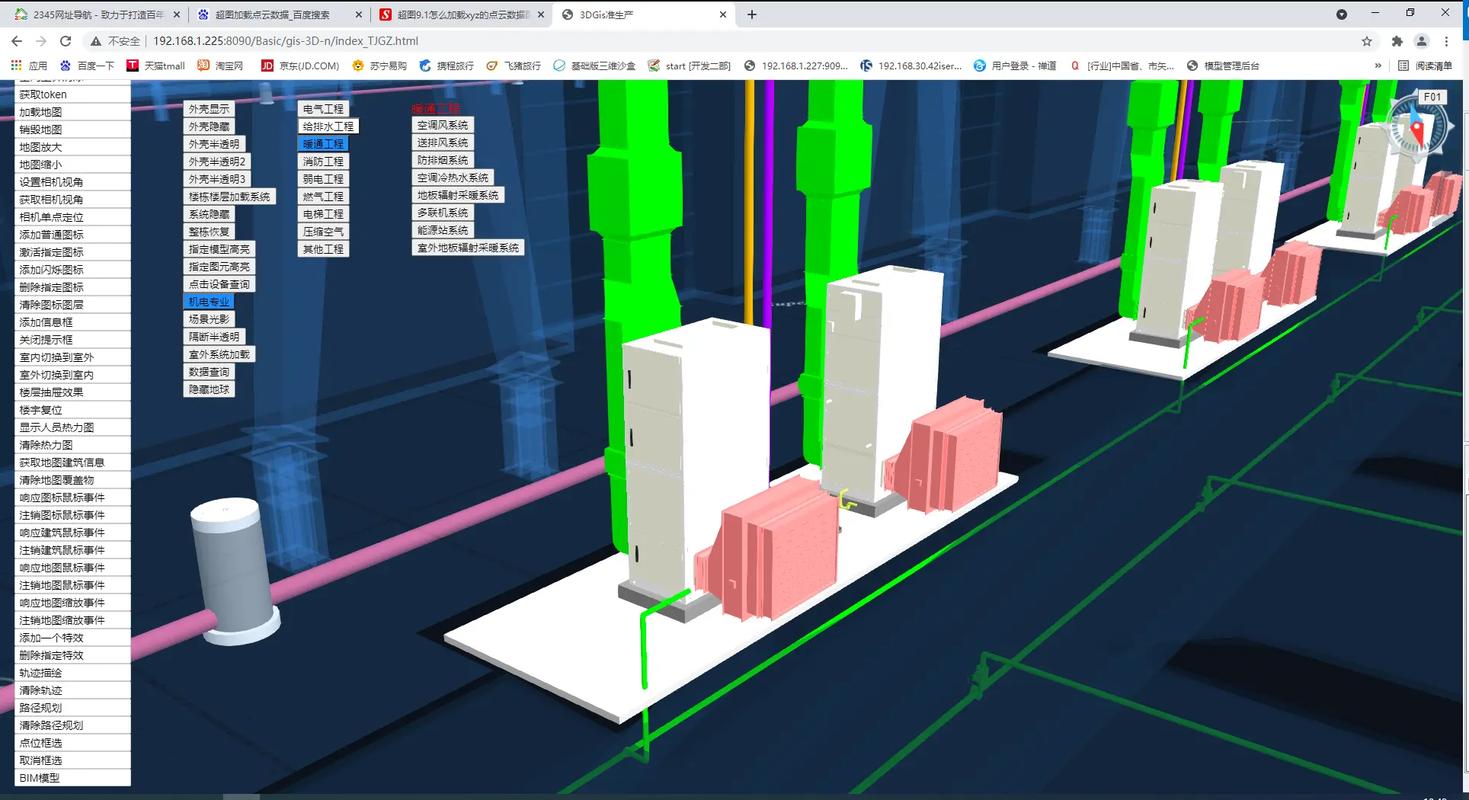This screenshot has height=800, width=1469.
Task: Click the 天猫tmall bookmark favicon
Action: point(132,65)
